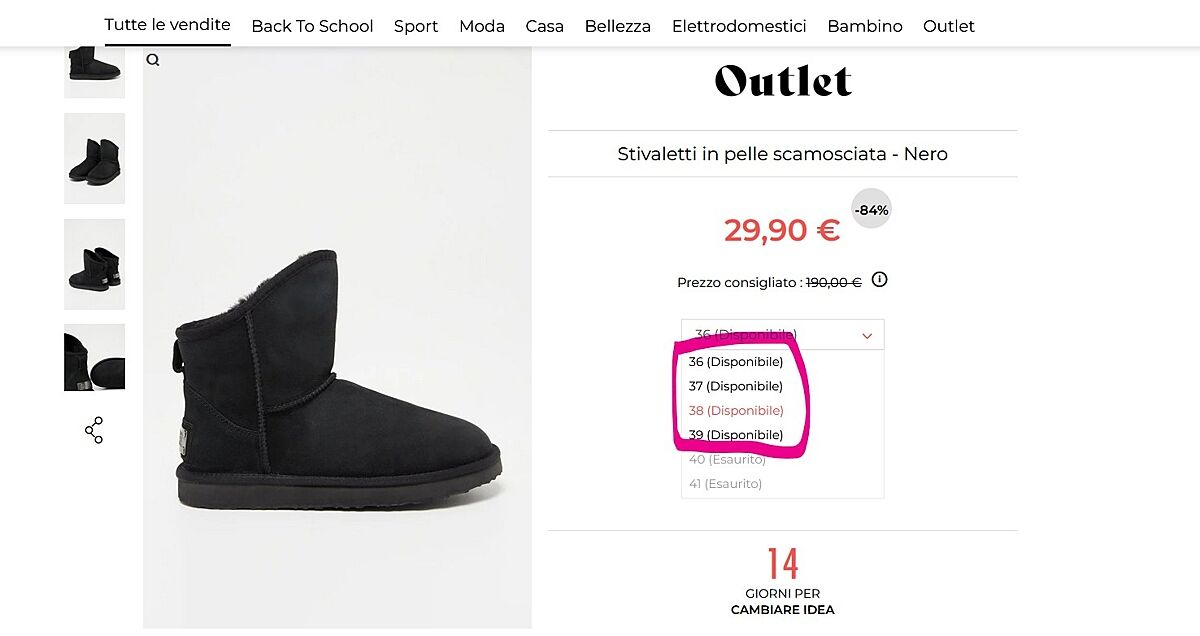1200x636 pixels.
Task: Select size 37 (Disponibile) option
Action: [x=736, y=386]
